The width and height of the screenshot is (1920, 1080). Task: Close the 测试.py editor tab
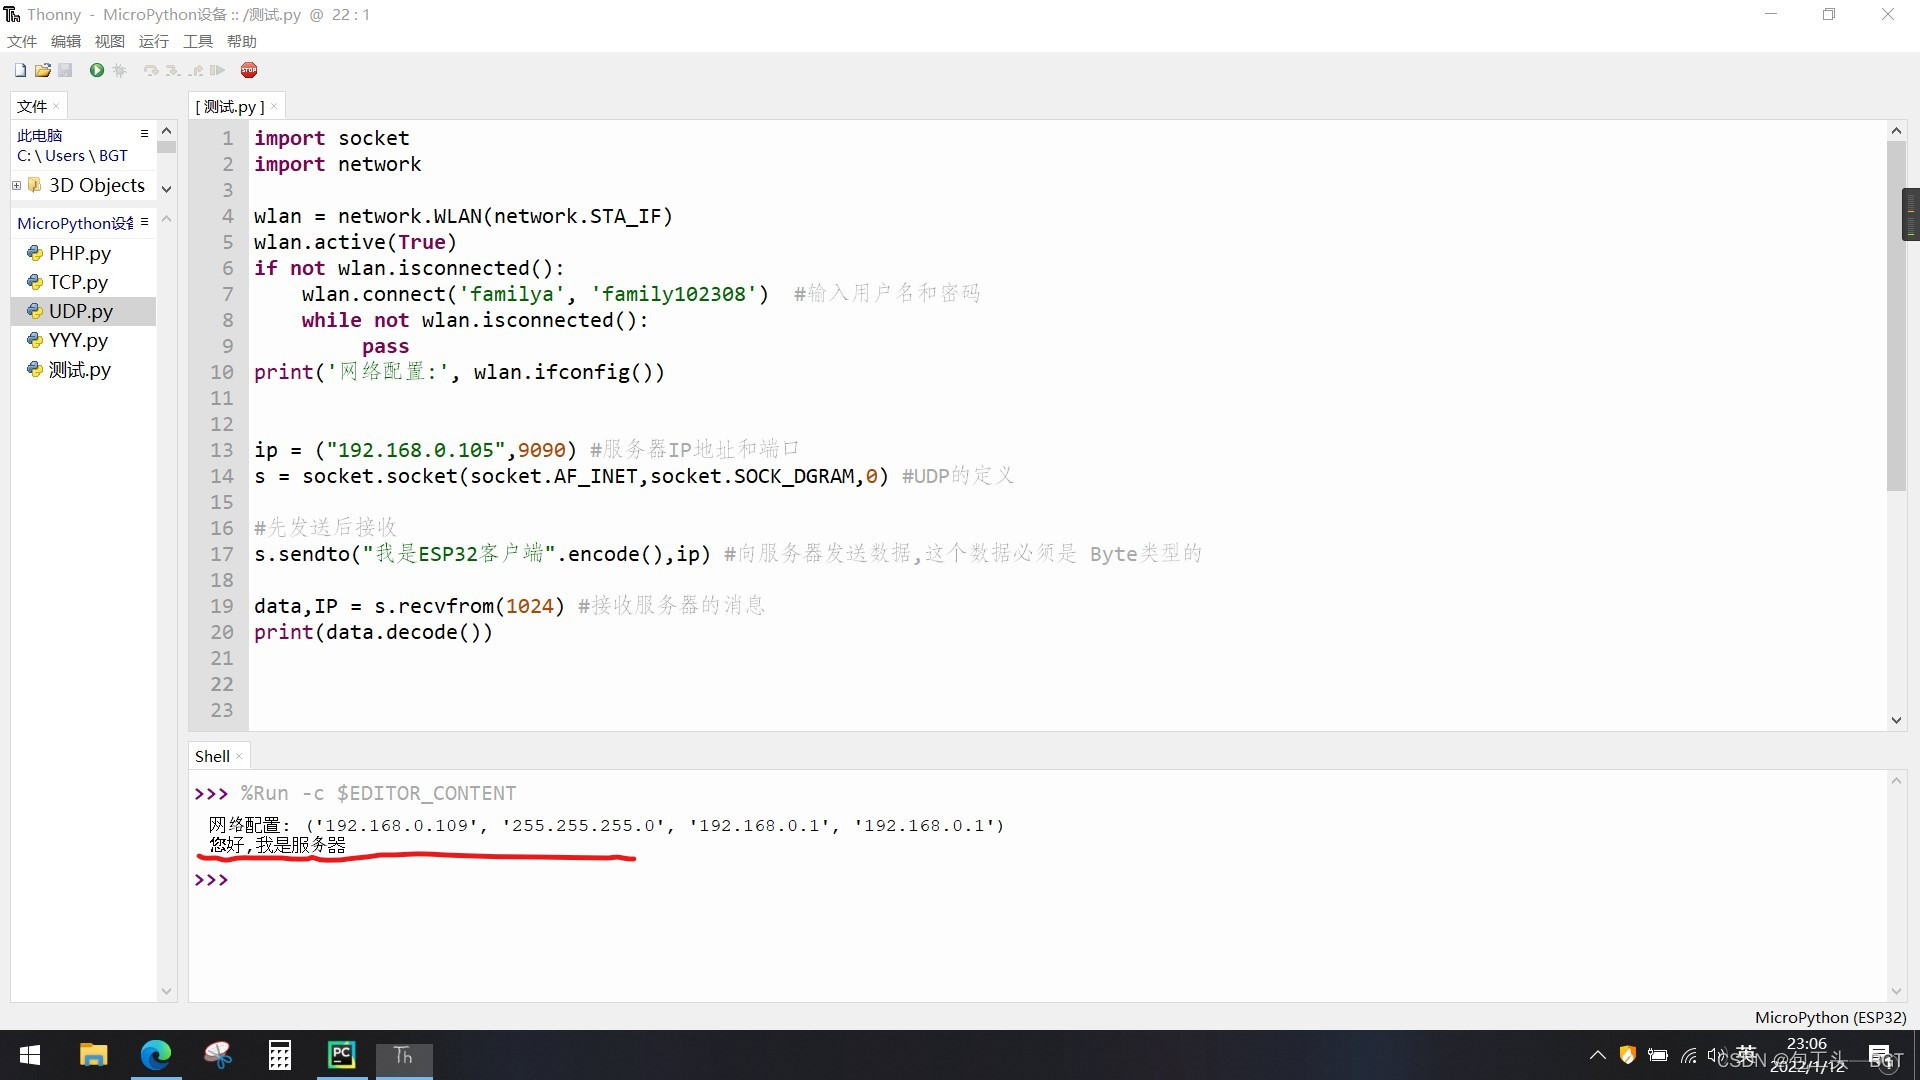(x=274, y=106)
